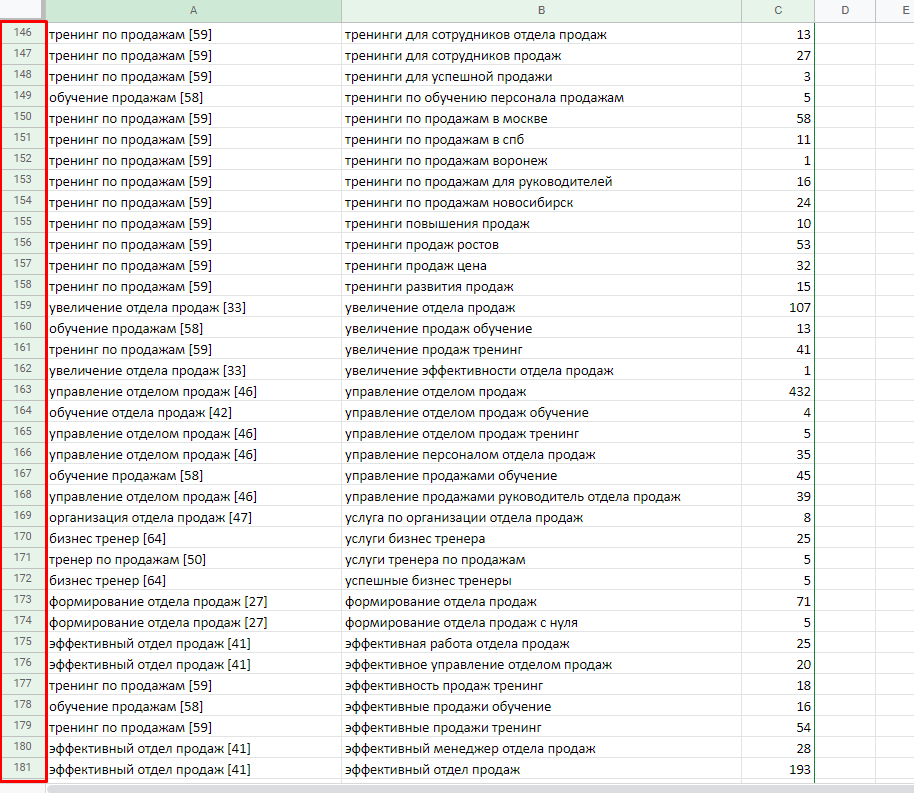Click cell 'управление отделом продаж [46]' in row 163

pos(194,392)
